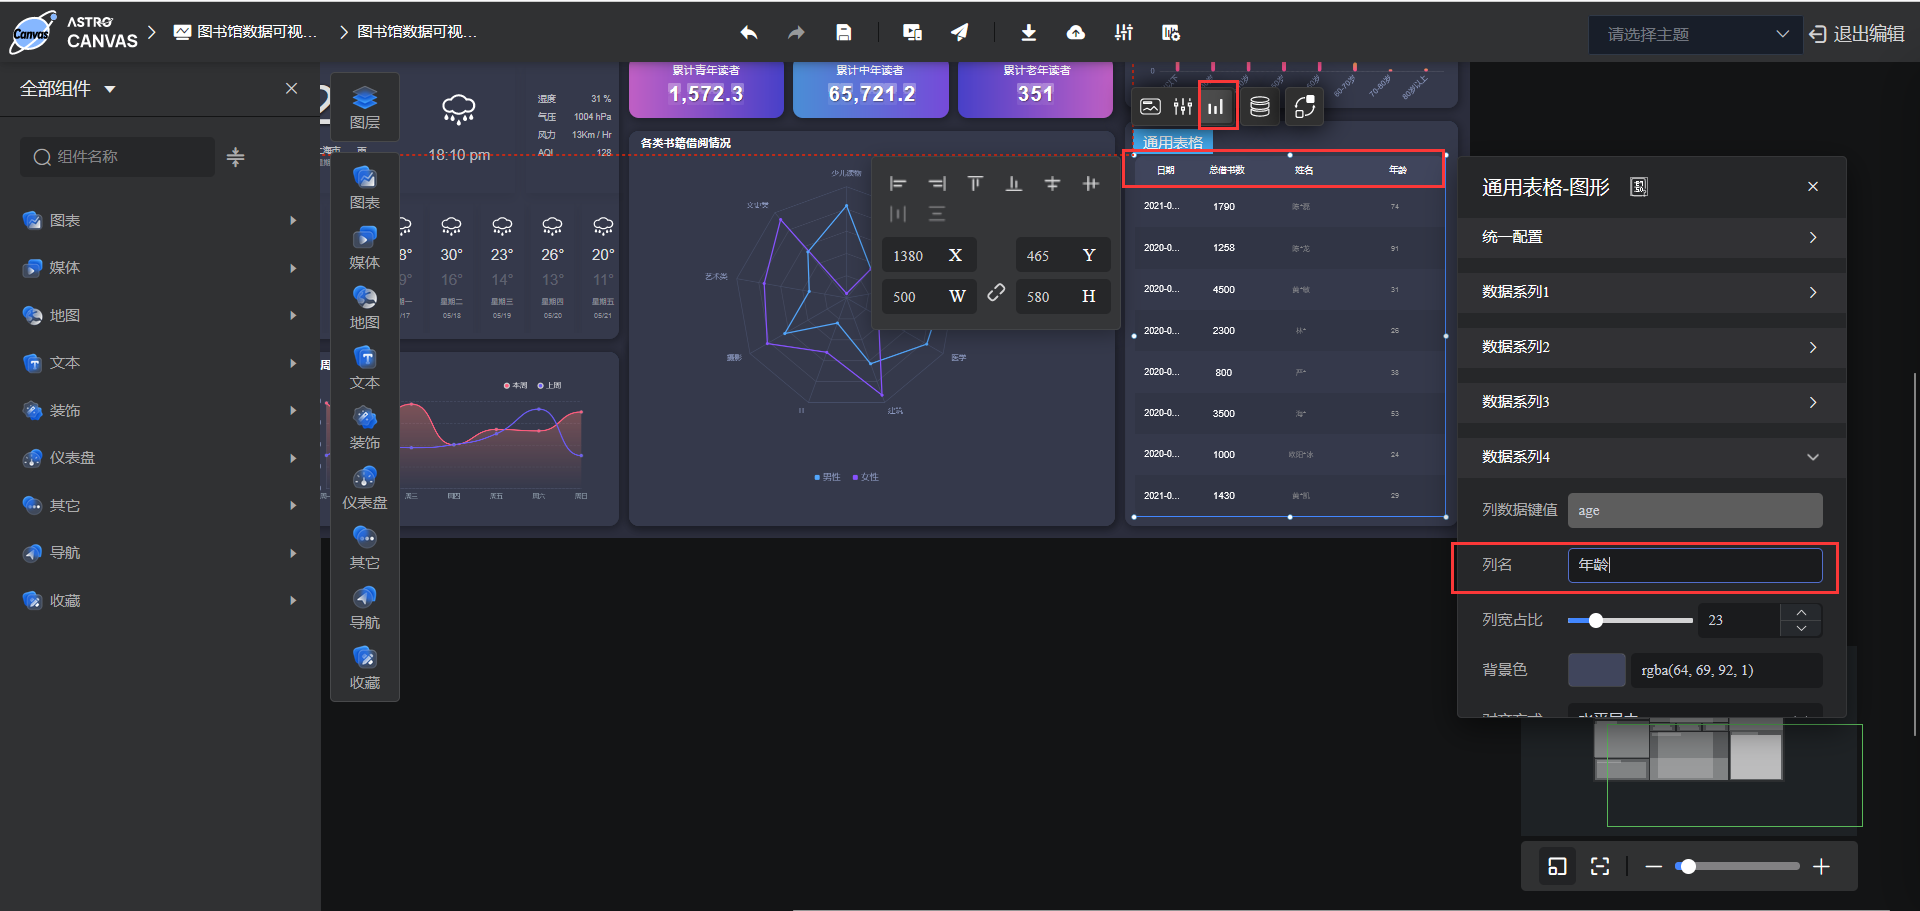Click the filter icon beside the component search

(x=236, y=157)
